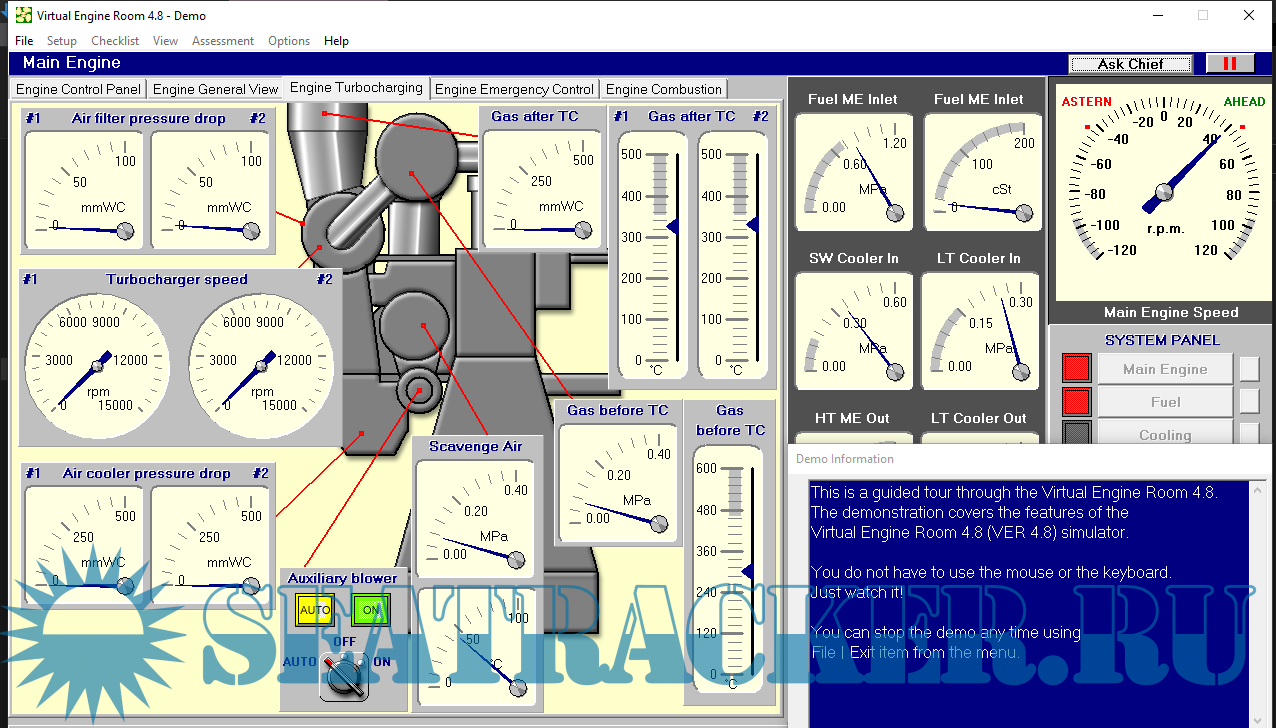Click the Main Engine Speed rpm gauge
Image resolution: width=1276 pixels, height=728 pixels.
coord(1164,192)
